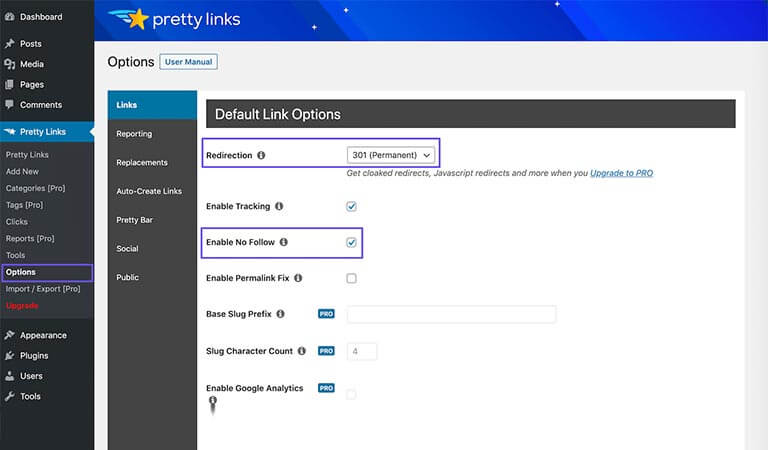The width and height of the screenshot is (768, 450).
Task: Click the red Upgrade menu item
Action: tap(22, 306)
